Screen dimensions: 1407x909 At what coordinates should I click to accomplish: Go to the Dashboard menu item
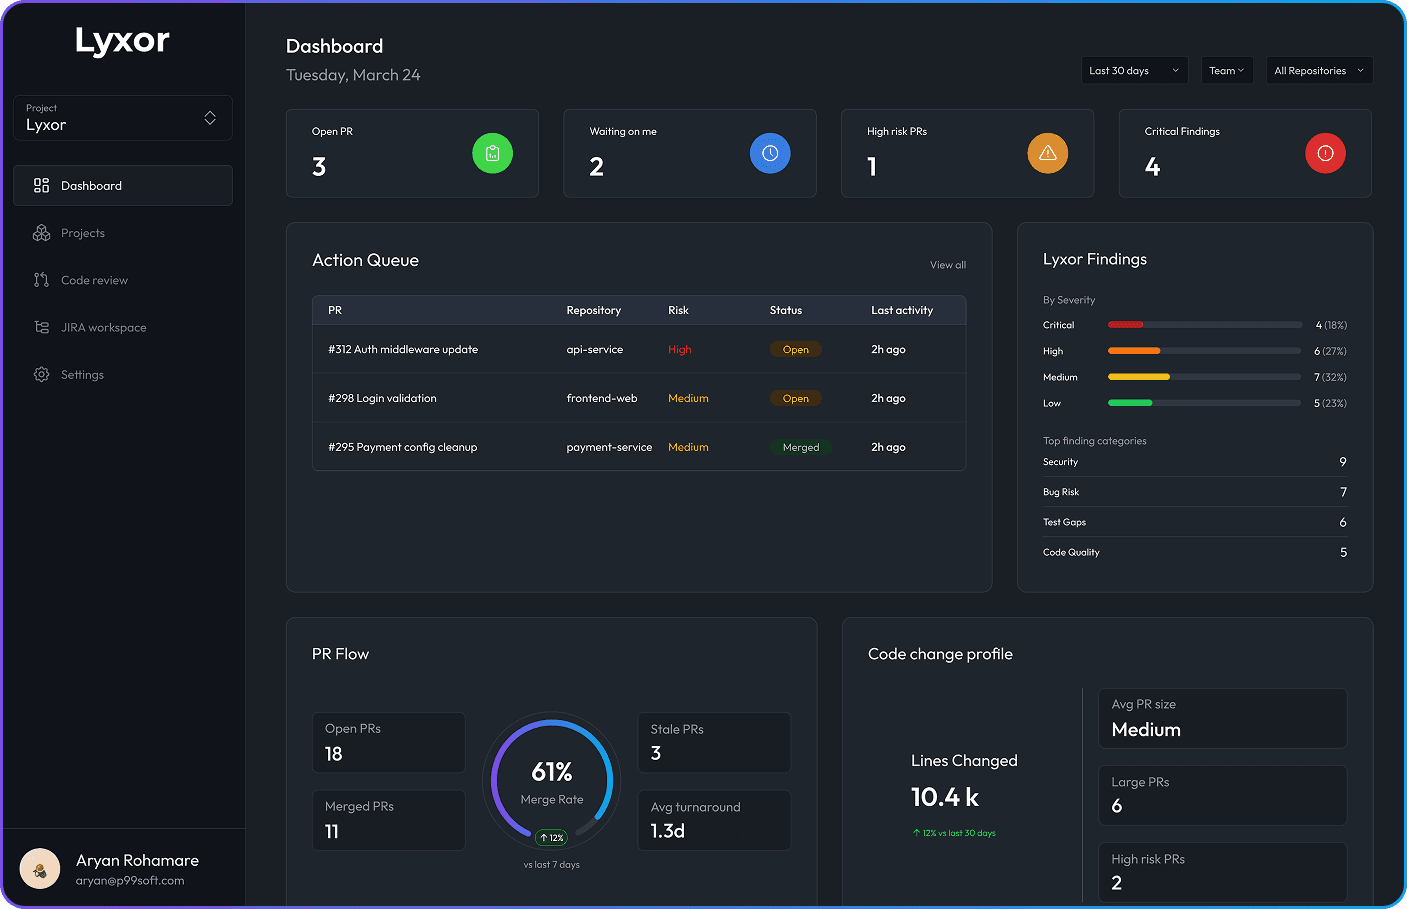123,186
